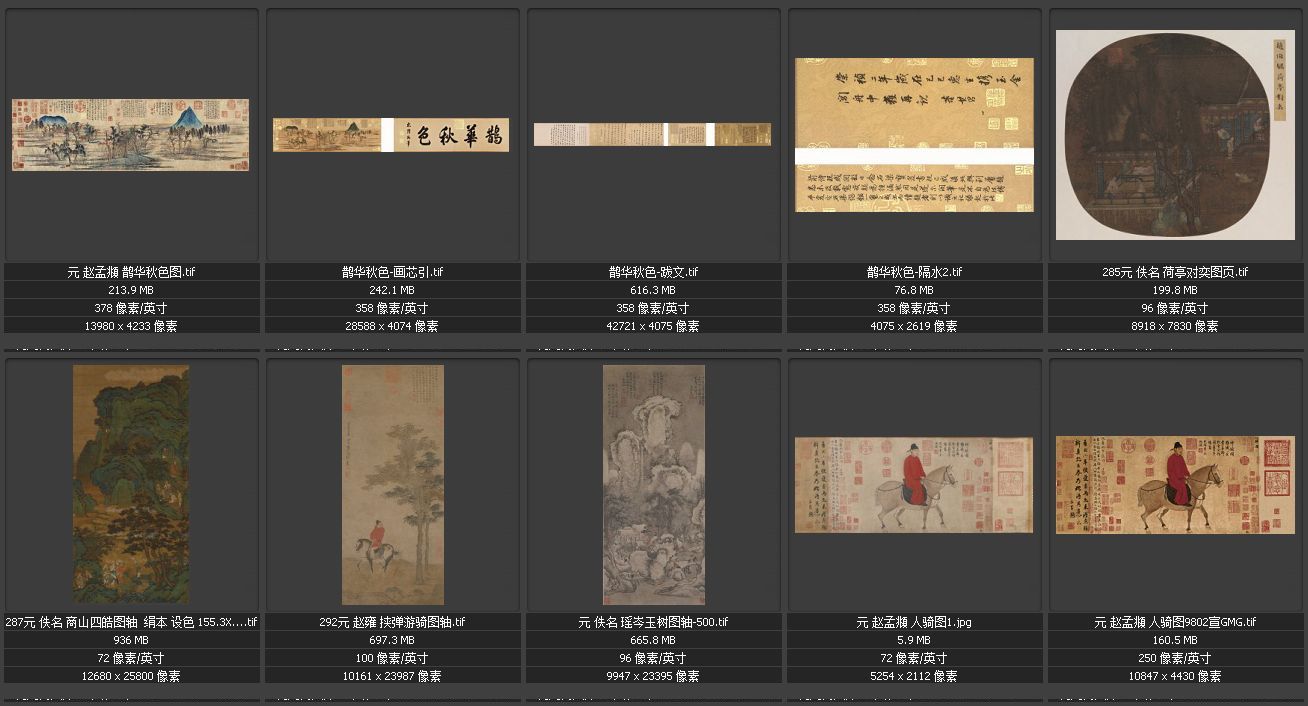
Task: Click the 936 MB file size text
Action: tap(131, 640)
